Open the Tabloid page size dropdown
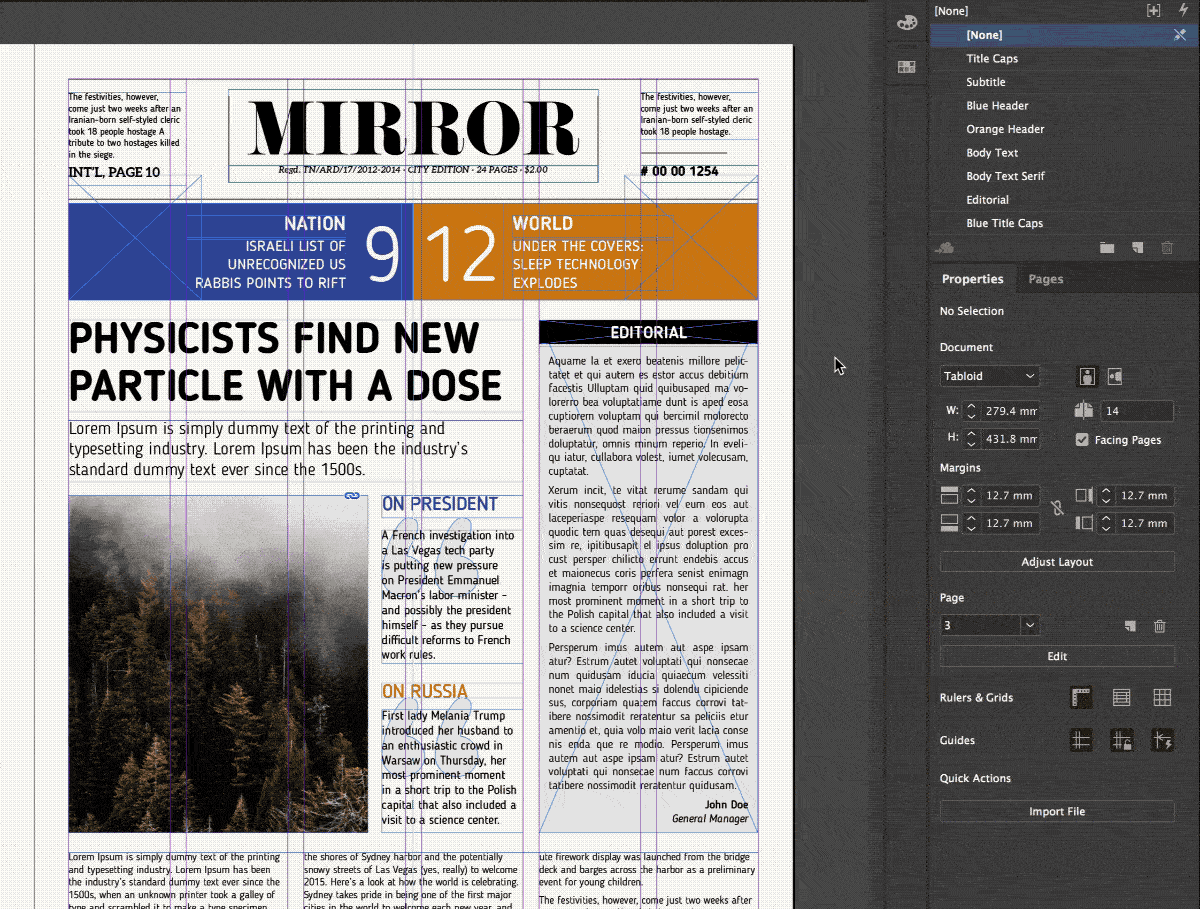Image resolution: width=1200 pixels, height=909 pixels. [x=989, y=377]
